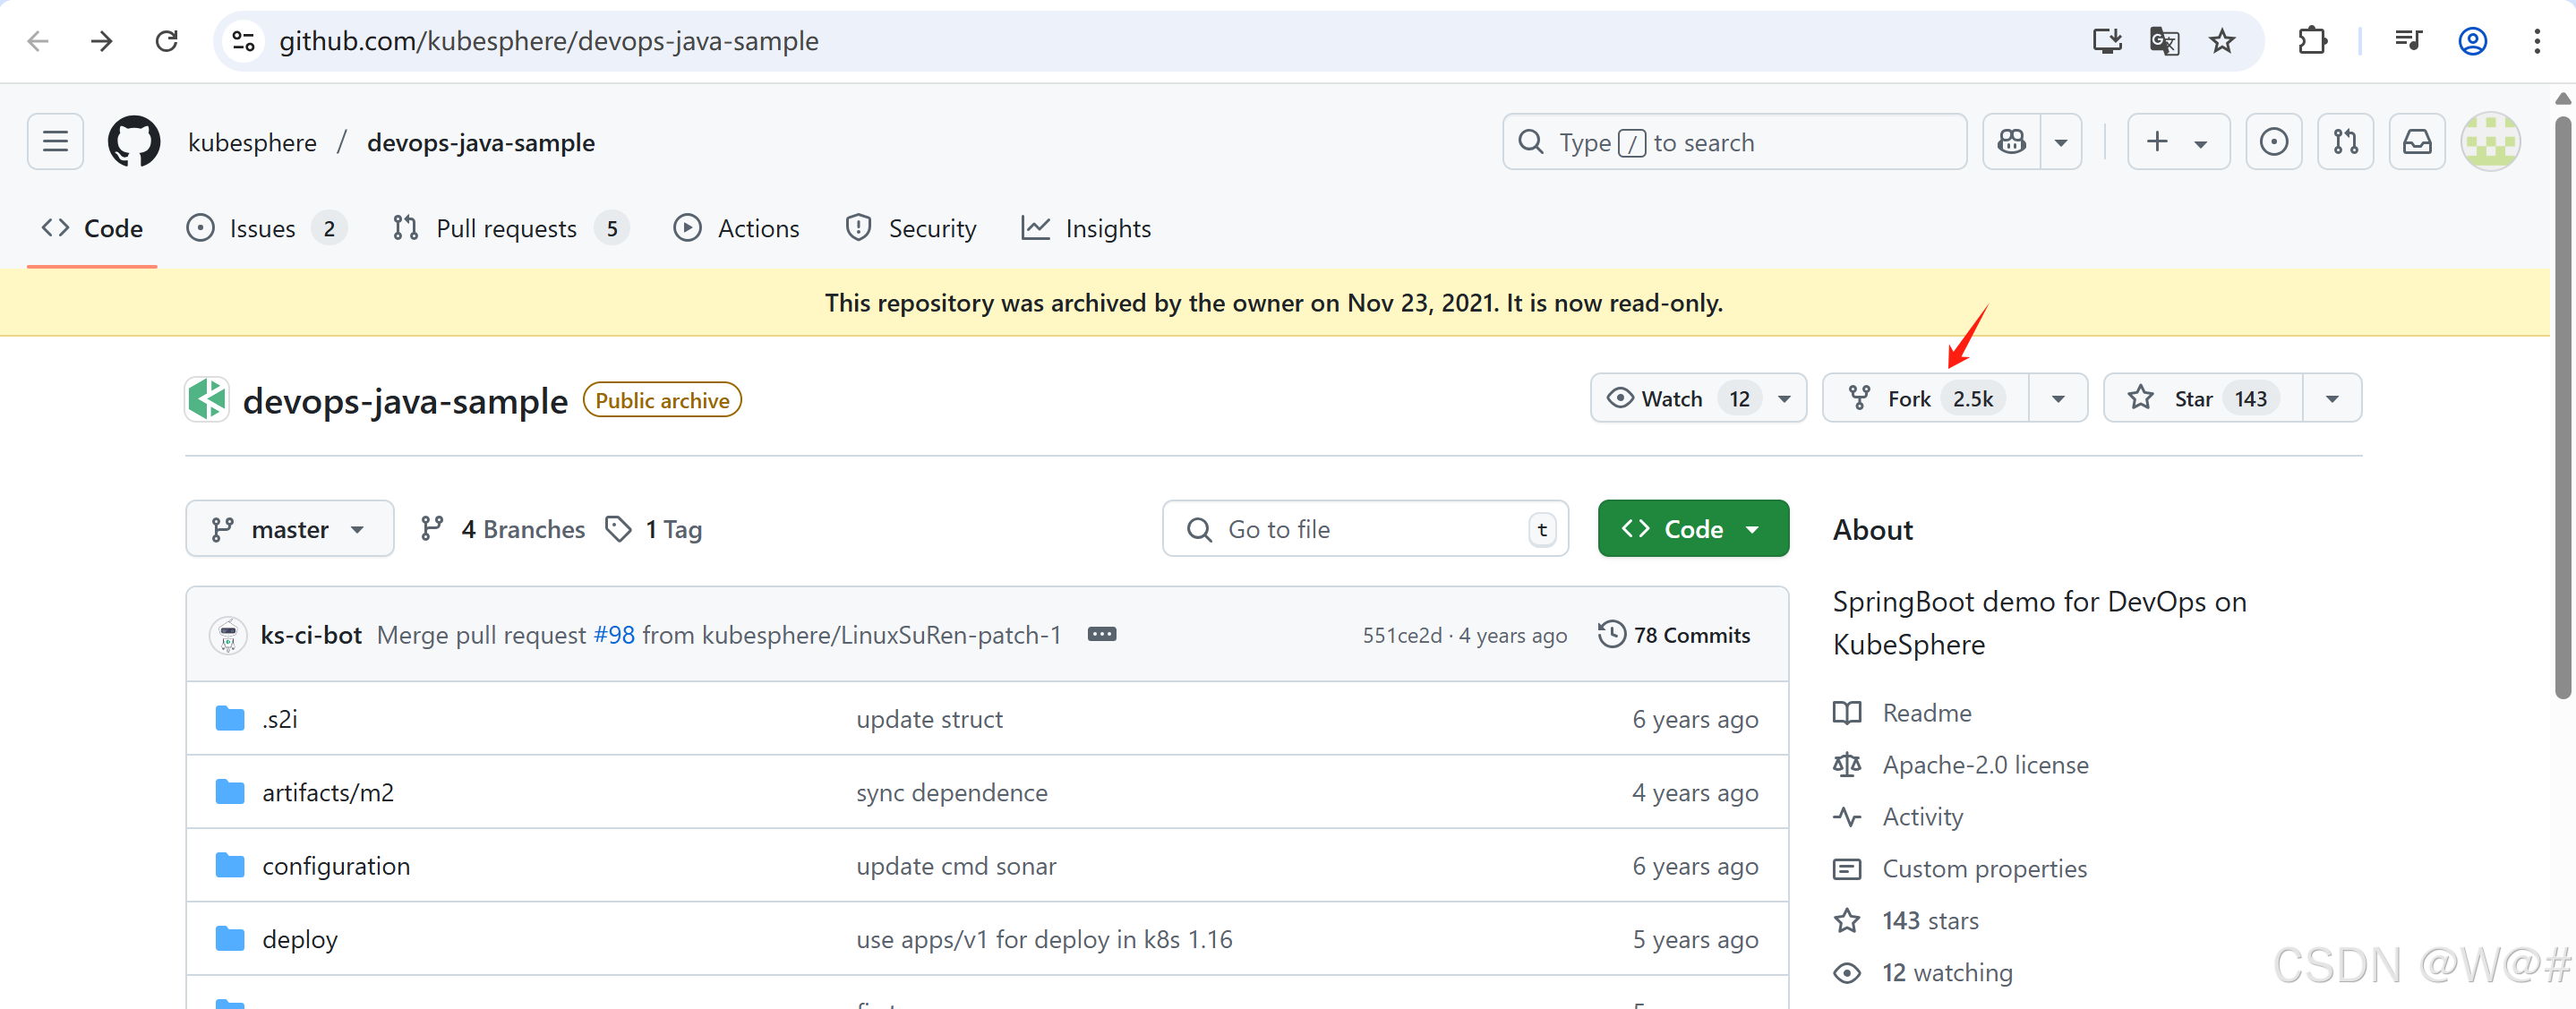Open Chrome three-dot menu
This screenshot has width=2576, height=1009.
pyautogui.click(x=2537, y=41)
